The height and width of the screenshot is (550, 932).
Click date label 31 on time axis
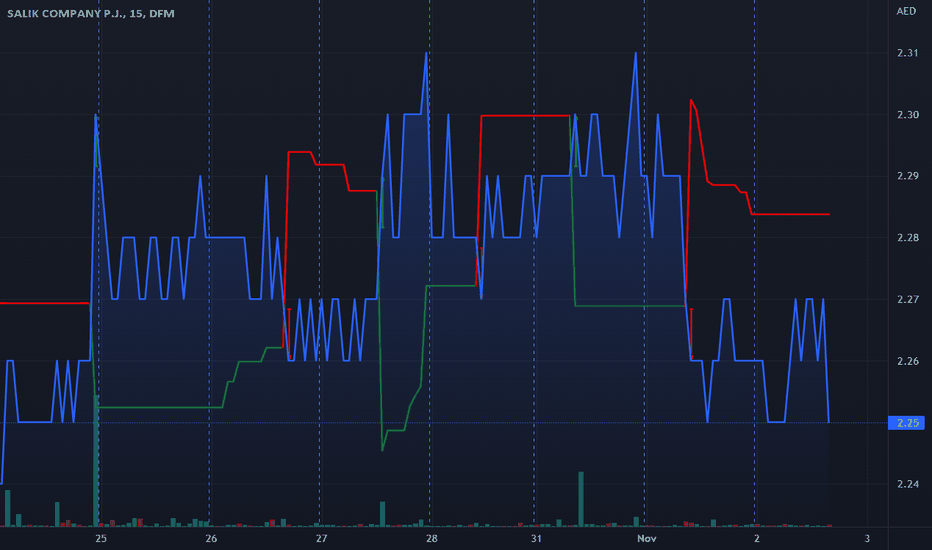pos(536,538)
